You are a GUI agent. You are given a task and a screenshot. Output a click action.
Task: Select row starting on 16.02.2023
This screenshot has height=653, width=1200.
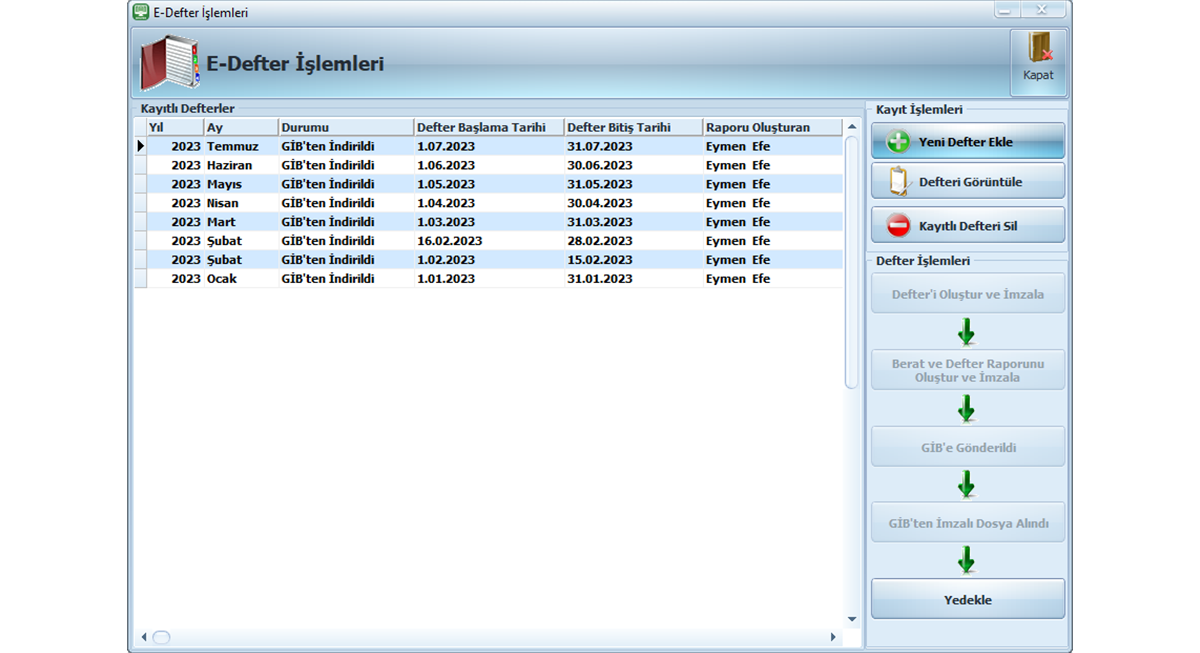click(490, 241)
